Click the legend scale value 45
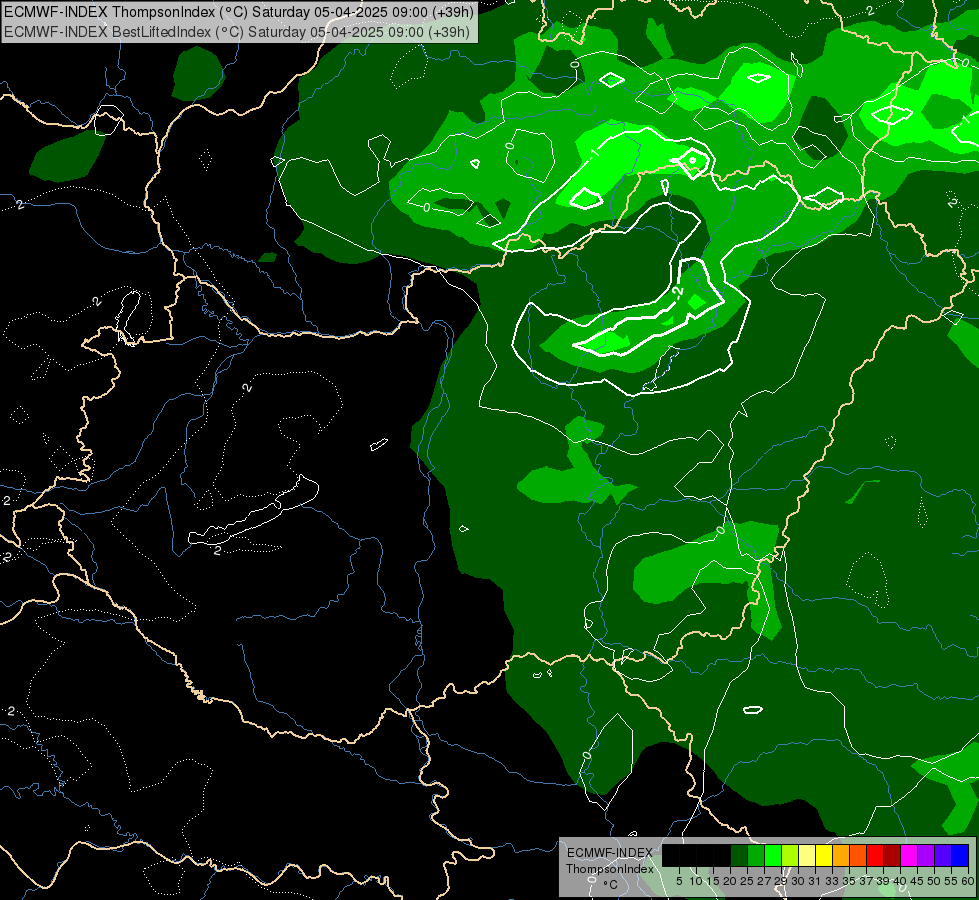This screenshot has height=900, width=979. [917, 881]
